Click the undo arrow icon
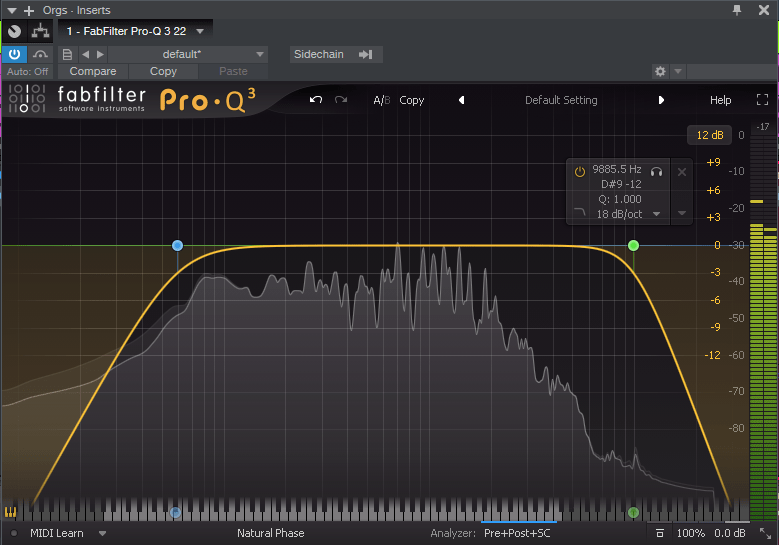Screen dimensions: 779x545 (316, 100)
